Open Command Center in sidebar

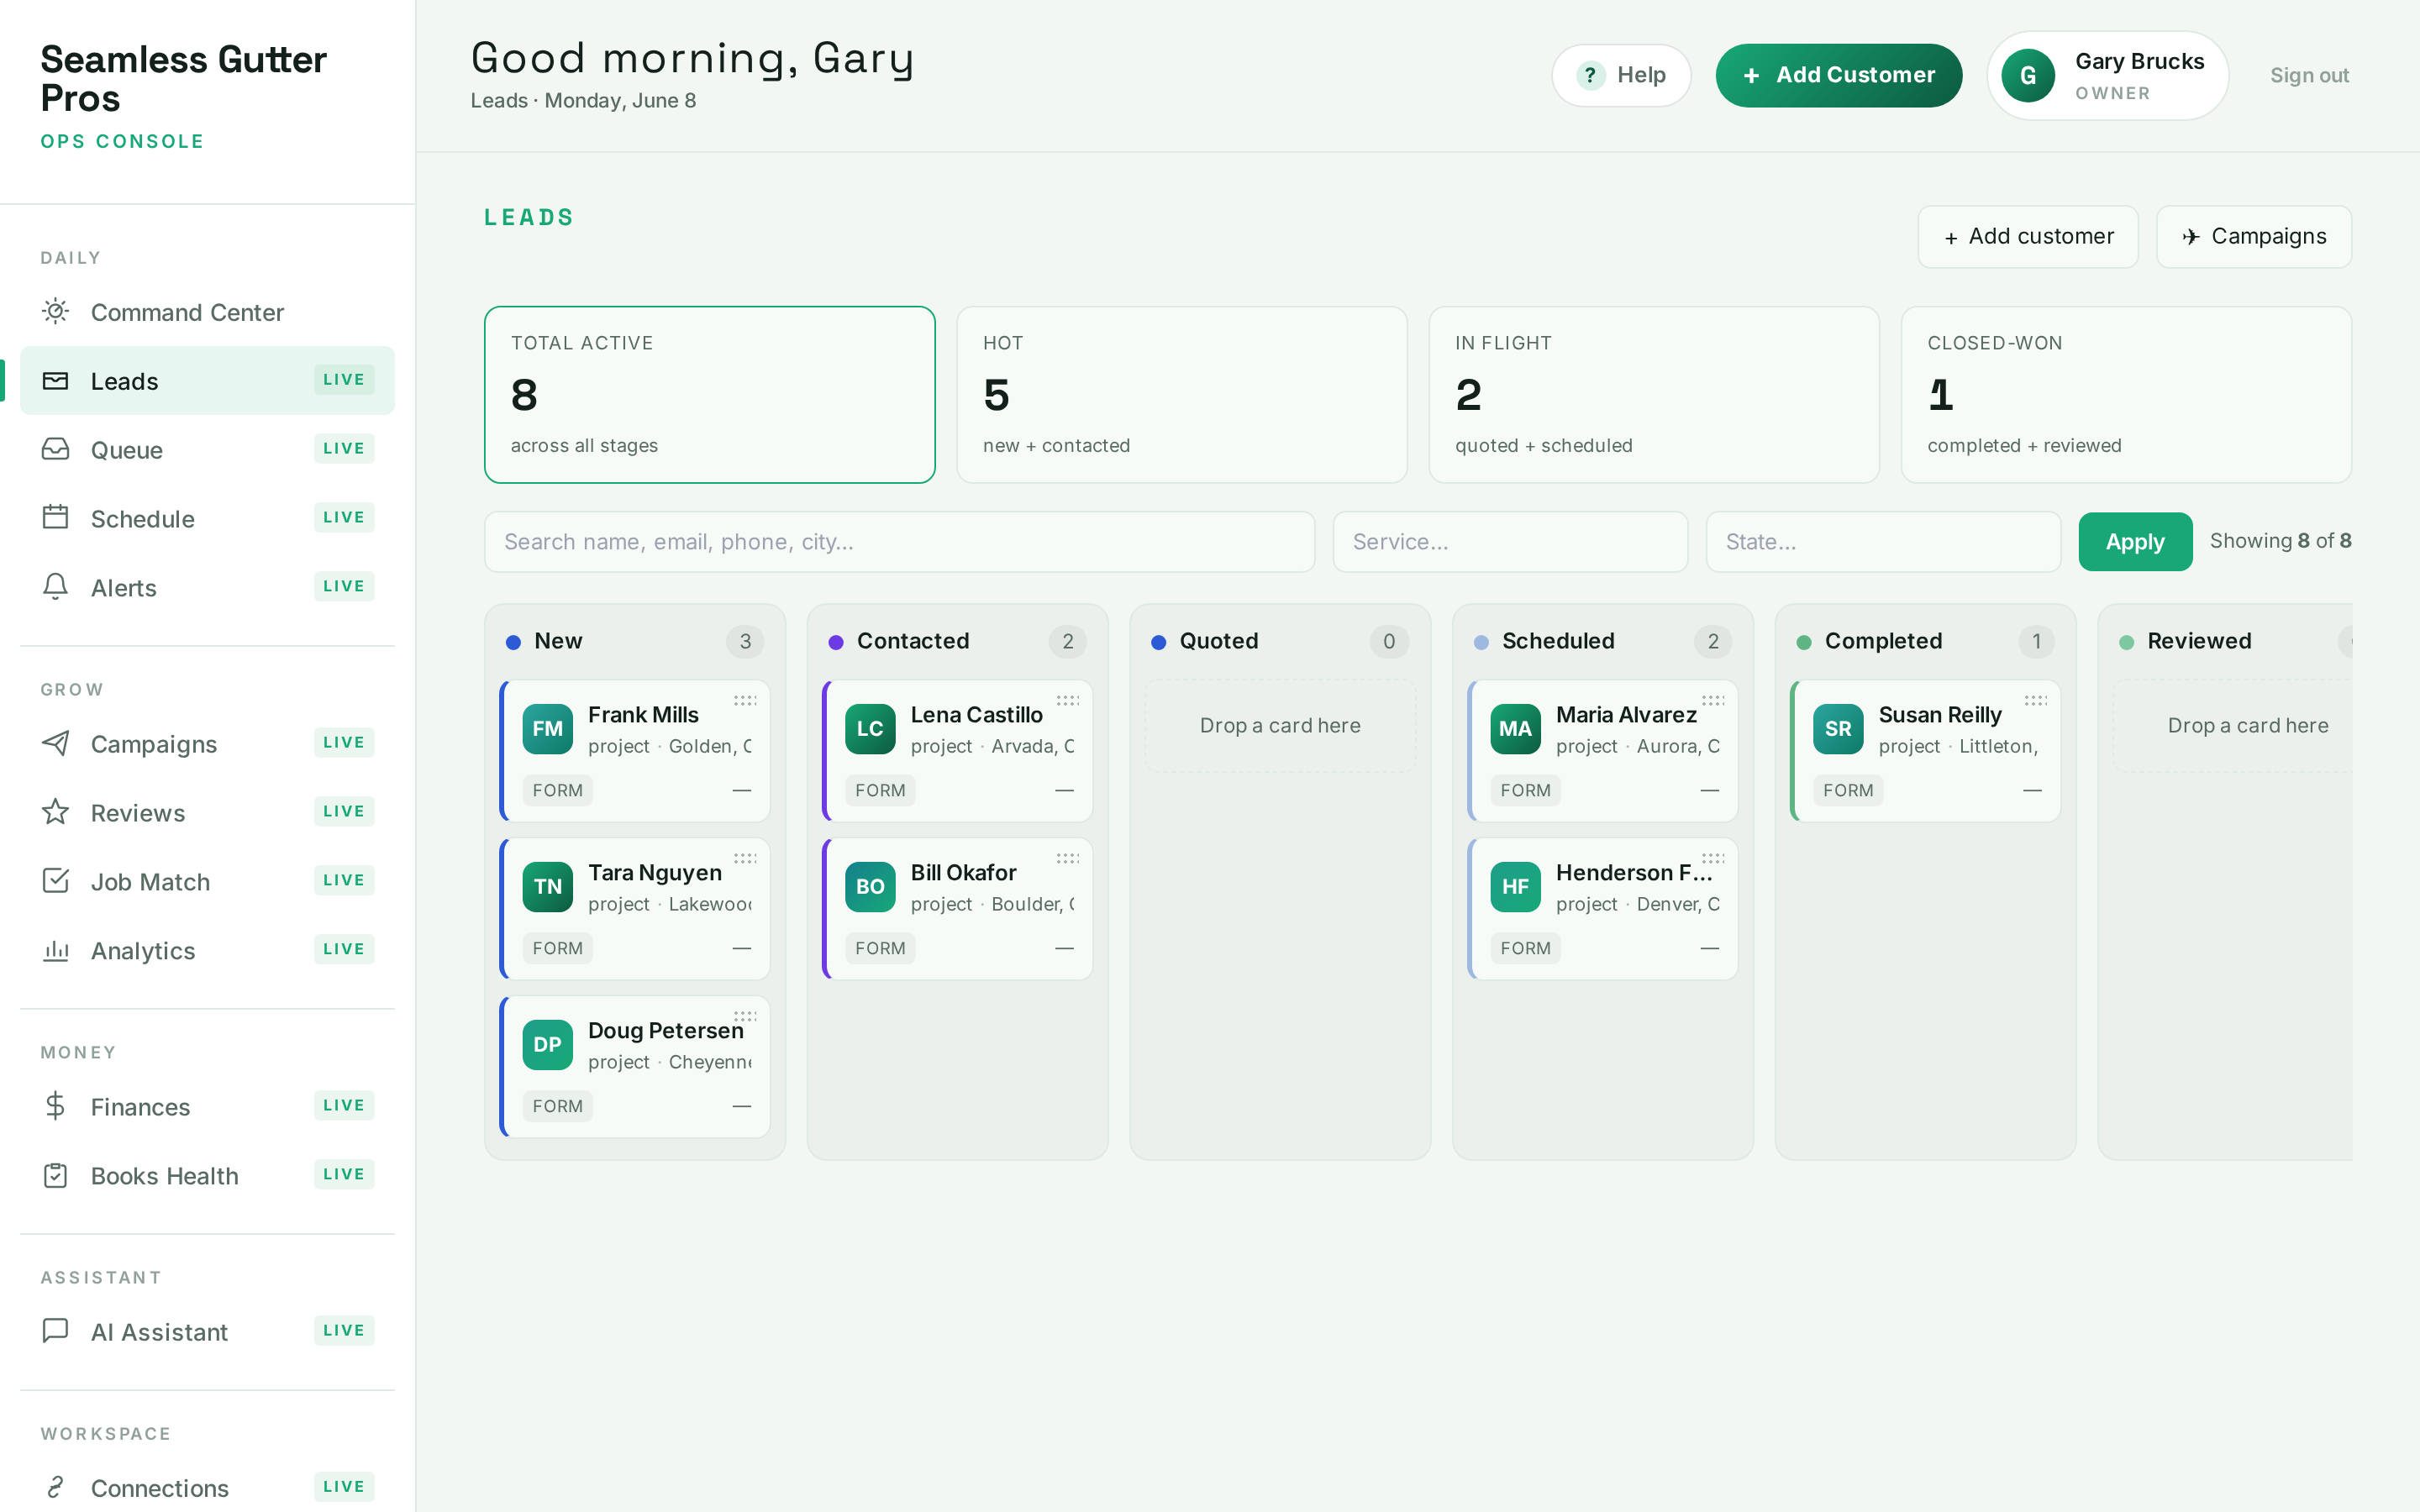(207, 312)
